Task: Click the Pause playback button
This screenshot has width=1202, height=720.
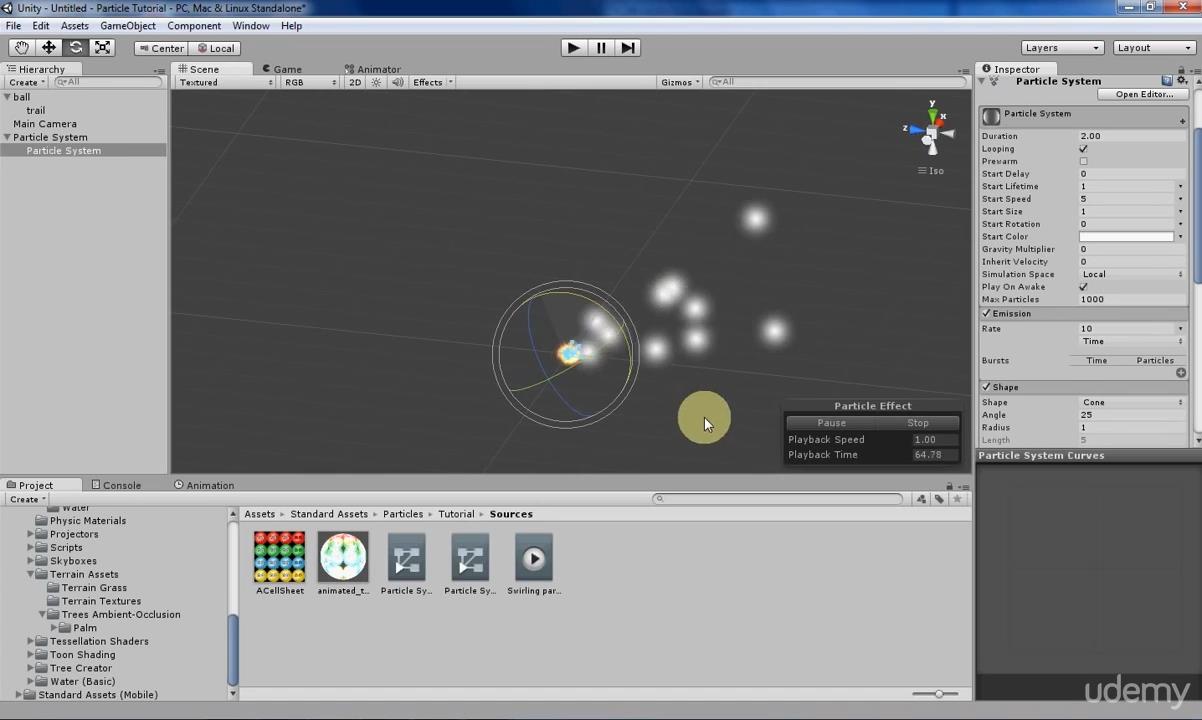Action: 600,48
